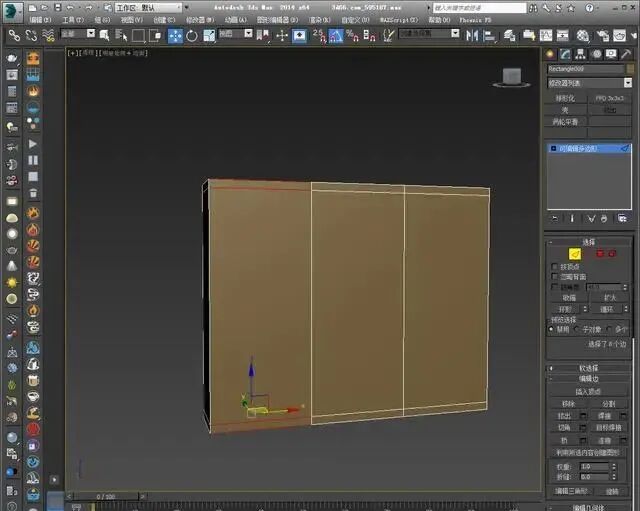Select the 子对象 preview radio button

tap(577, 329)
